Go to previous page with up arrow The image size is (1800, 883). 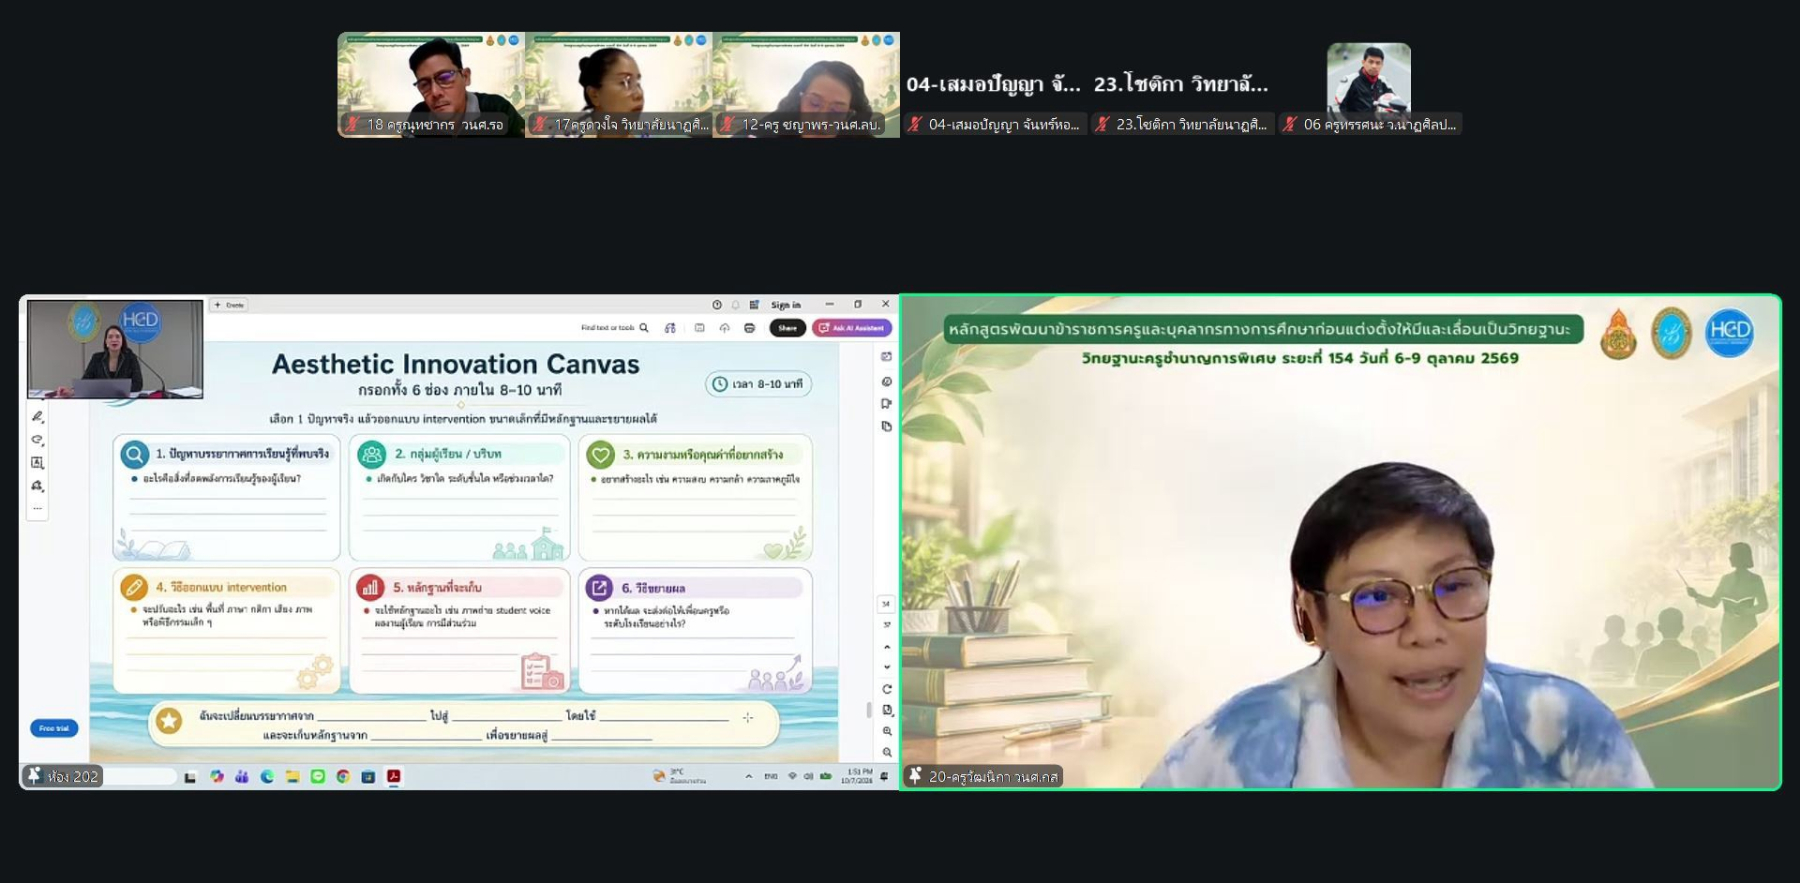tap(886, 647)
